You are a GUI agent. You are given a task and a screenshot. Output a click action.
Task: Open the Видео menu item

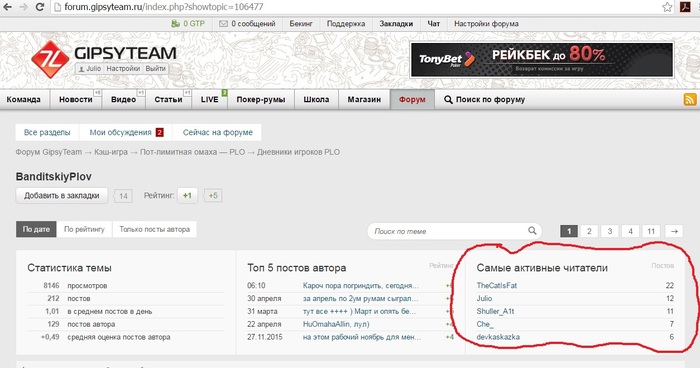[123, 100]
